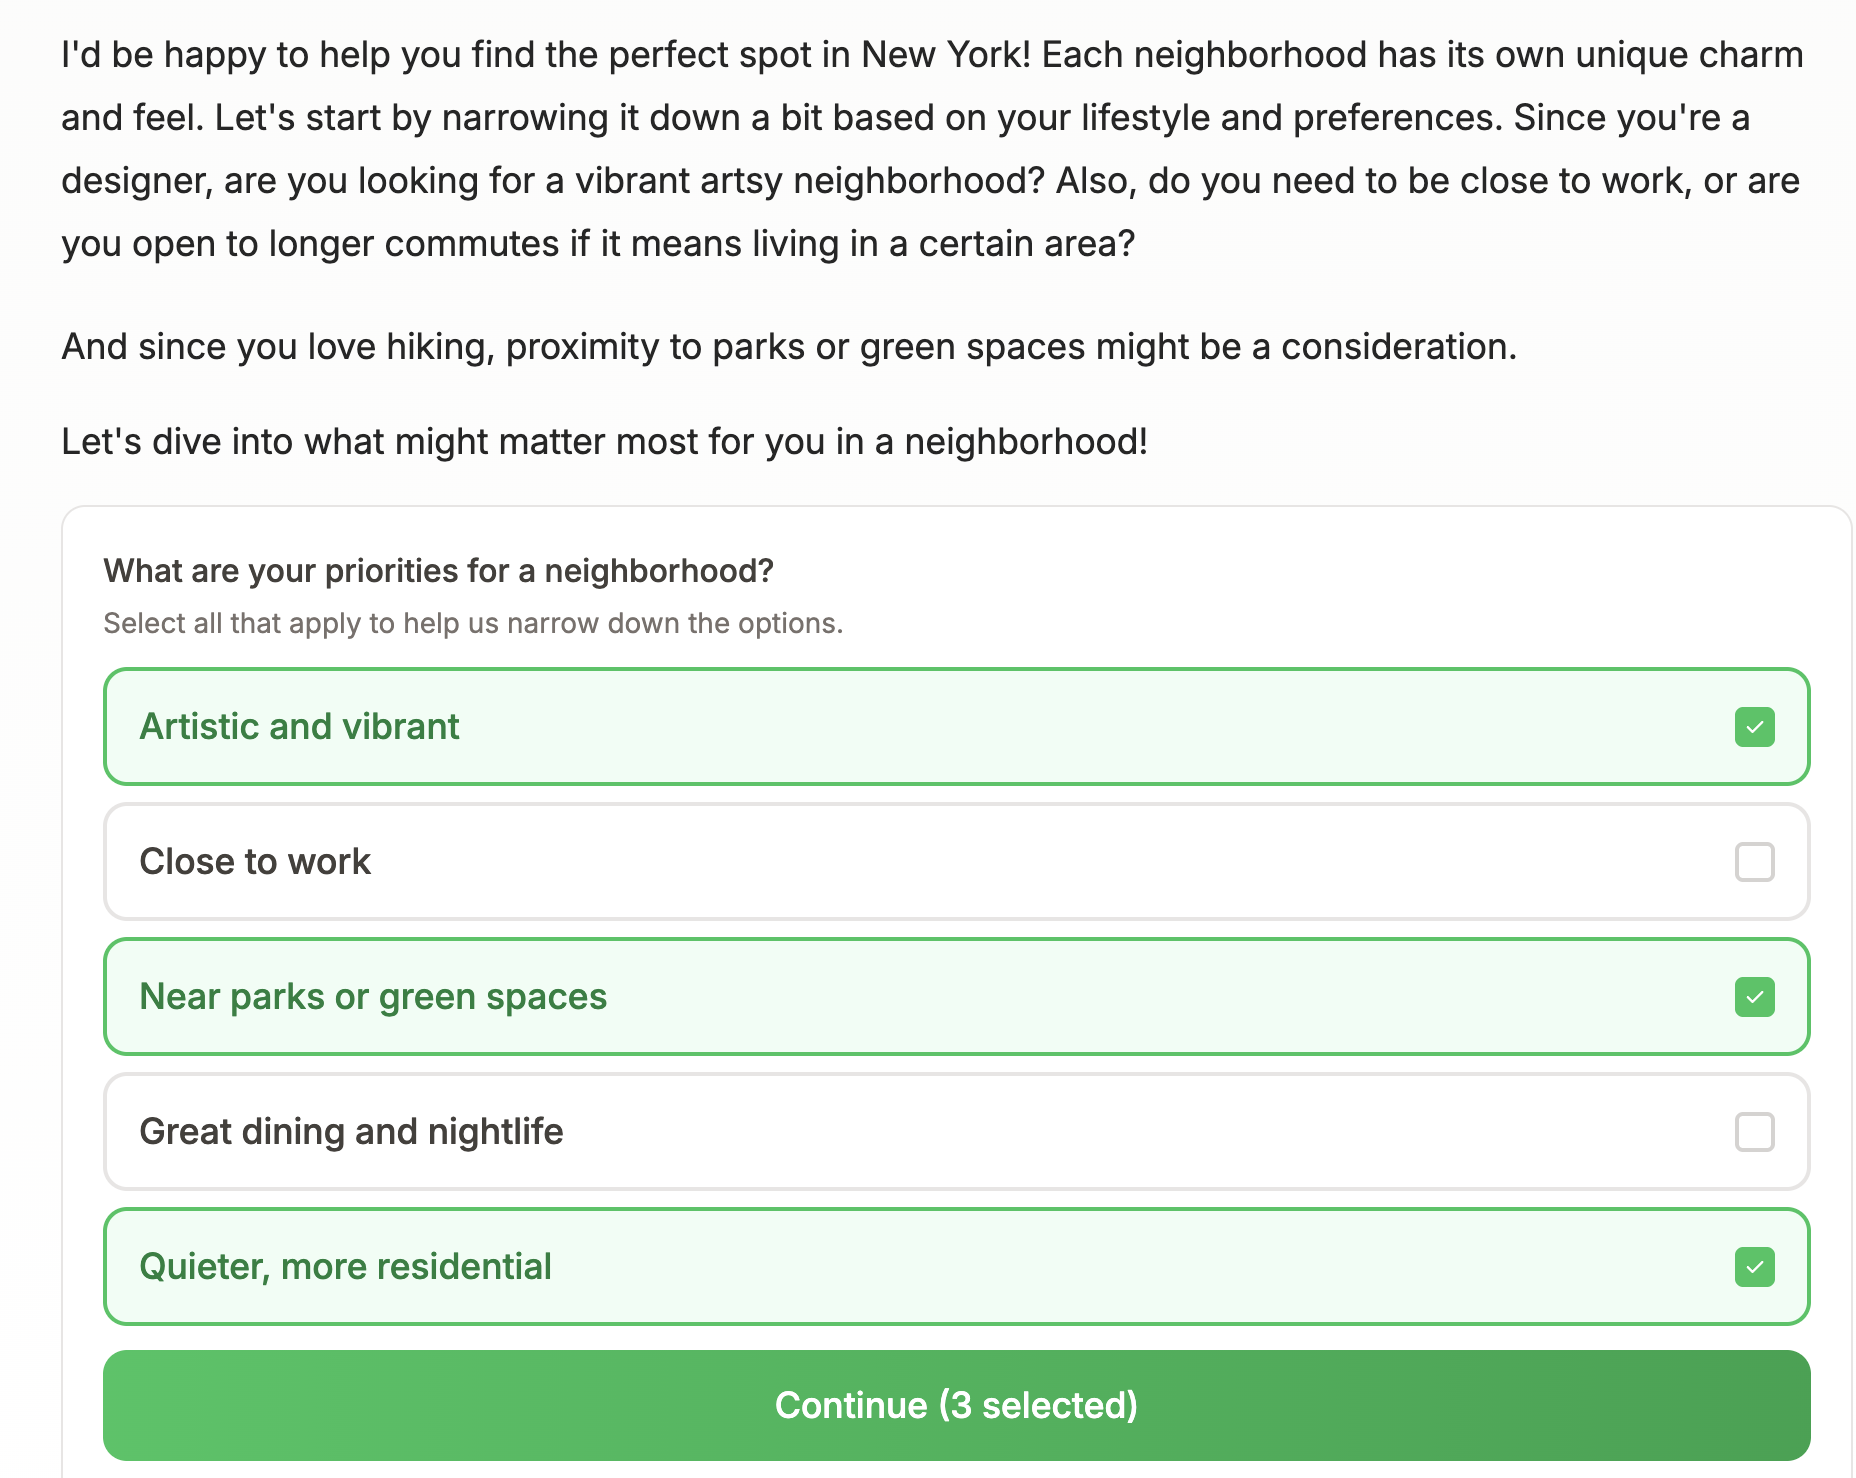Uncheck the Near parks or green spaces checkbox
The image size is (1856, 1478).
[x=1754, y=997]
